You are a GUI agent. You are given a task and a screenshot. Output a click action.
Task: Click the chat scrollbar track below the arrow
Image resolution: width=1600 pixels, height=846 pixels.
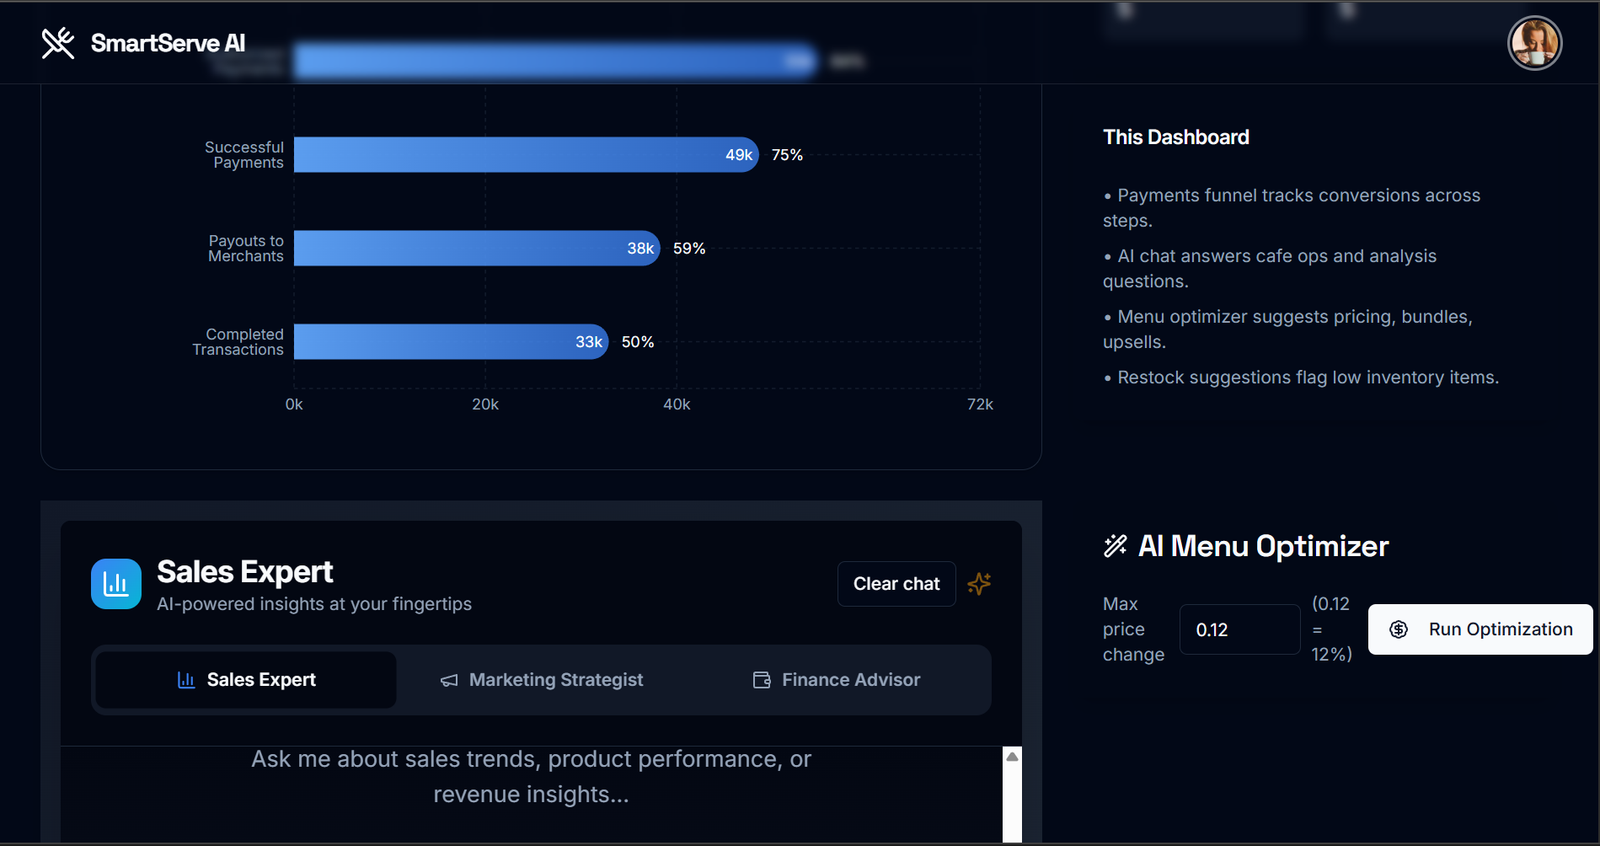click(1012, 805)
